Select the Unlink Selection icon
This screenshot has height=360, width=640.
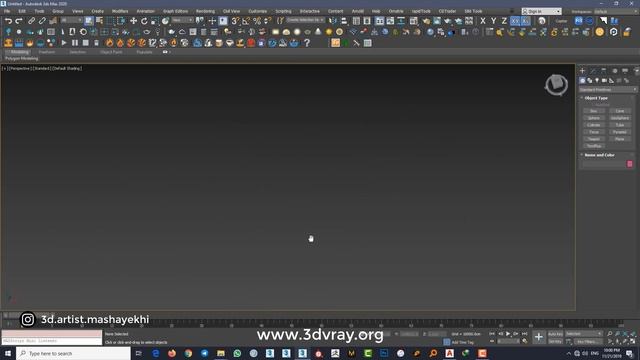[42, 21]
